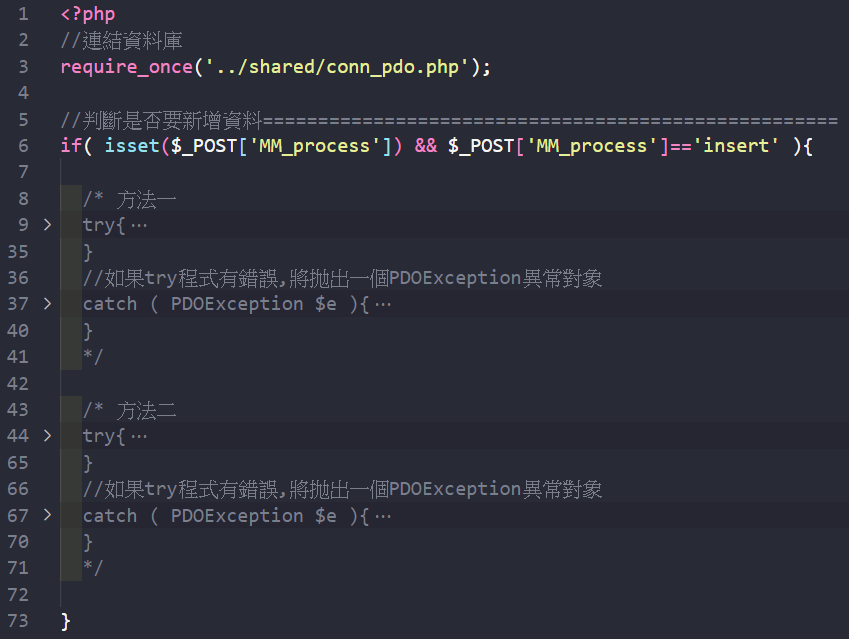
Task: Place cursor on require_once keyword
Action: coord(126,67)
